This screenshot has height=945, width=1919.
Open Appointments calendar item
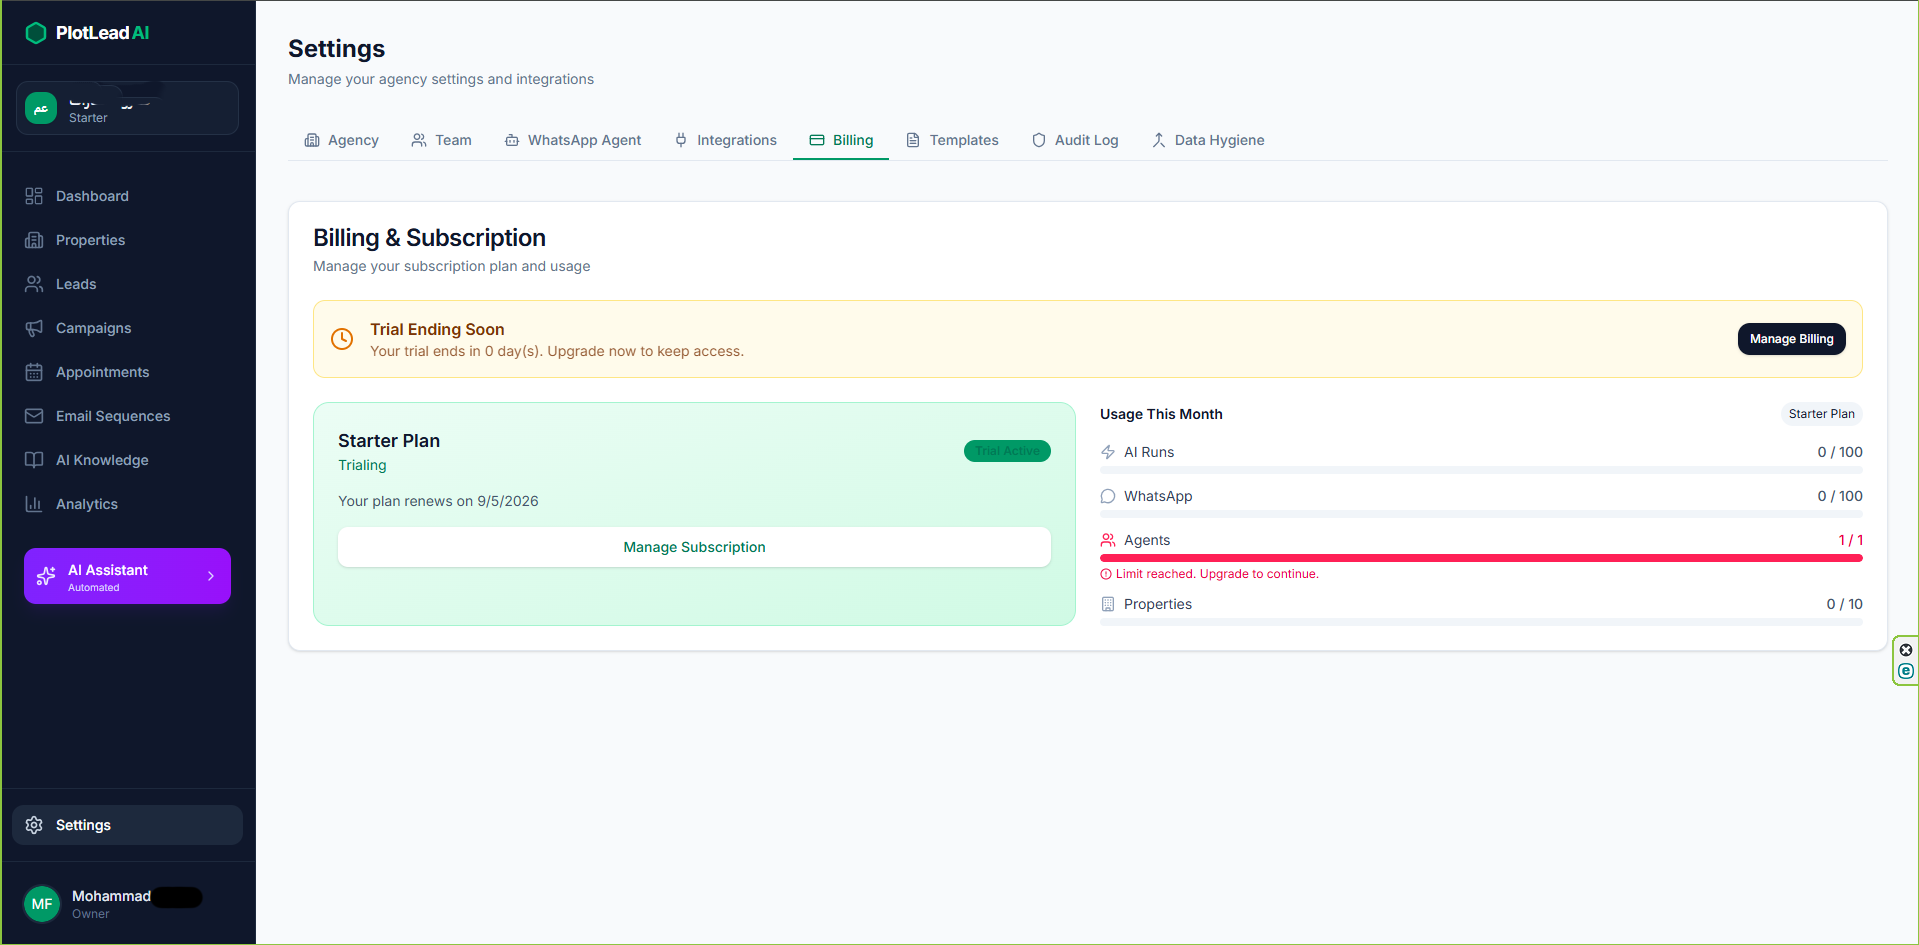coord(127,372)
